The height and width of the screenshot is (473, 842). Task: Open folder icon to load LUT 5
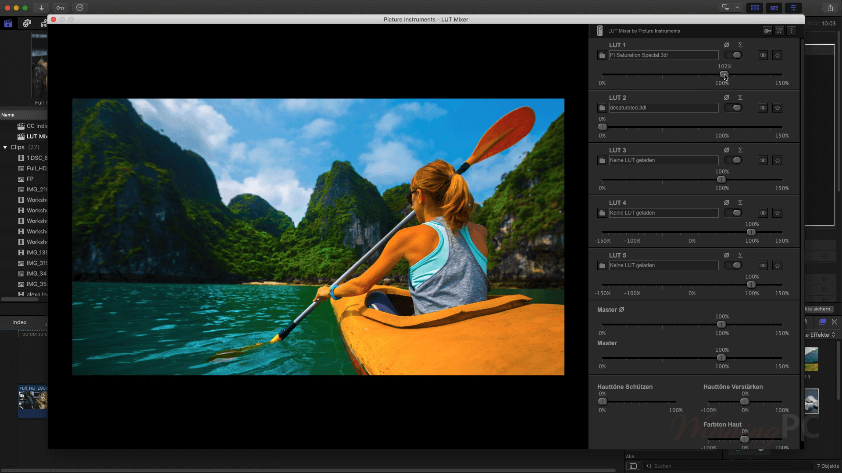[x=602, y=266]
